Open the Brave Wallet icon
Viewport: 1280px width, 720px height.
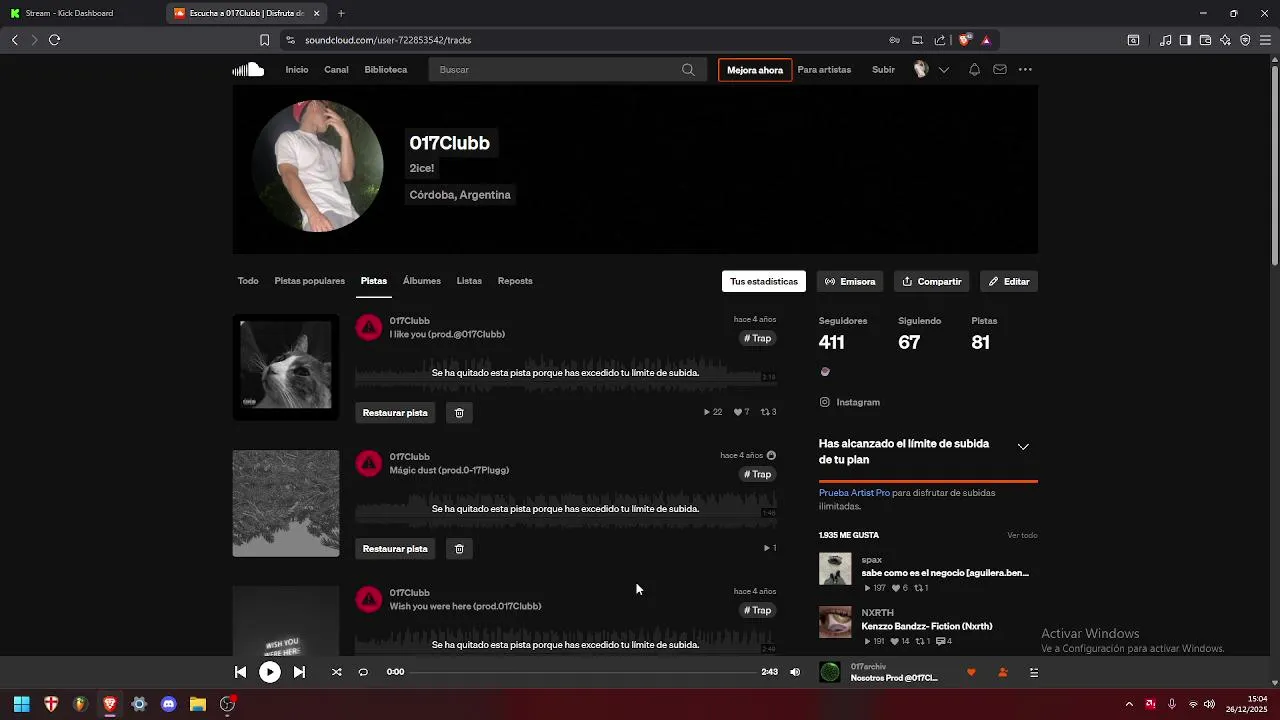tap(1205, 40)
